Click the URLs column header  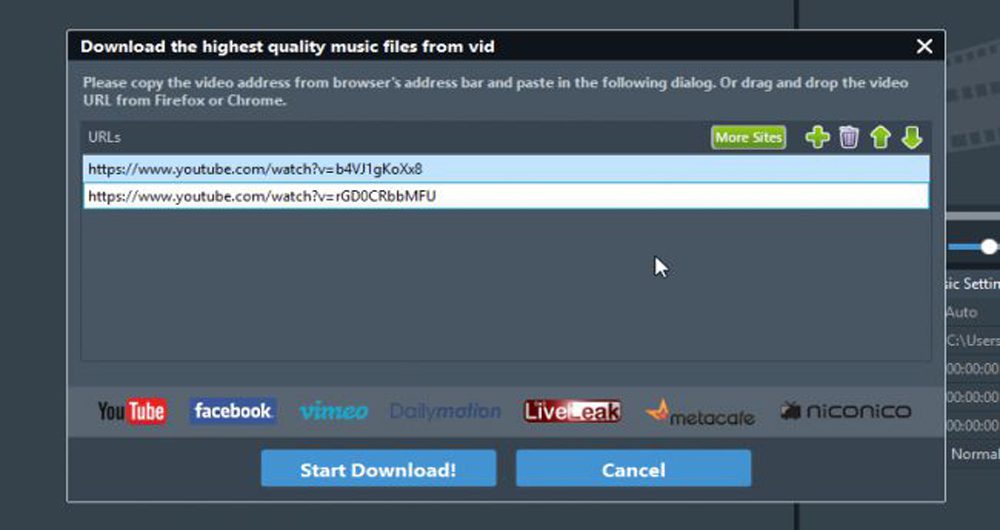click(105, 137)
